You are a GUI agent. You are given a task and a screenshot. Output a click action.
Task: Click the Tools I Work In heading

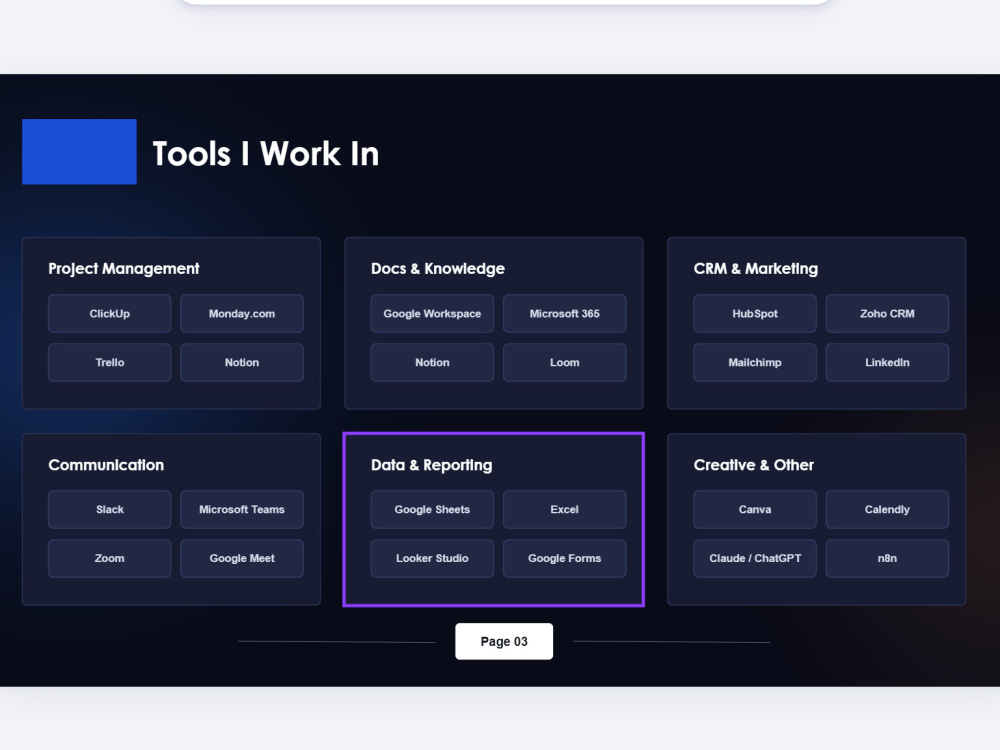[x=265, y=154]
